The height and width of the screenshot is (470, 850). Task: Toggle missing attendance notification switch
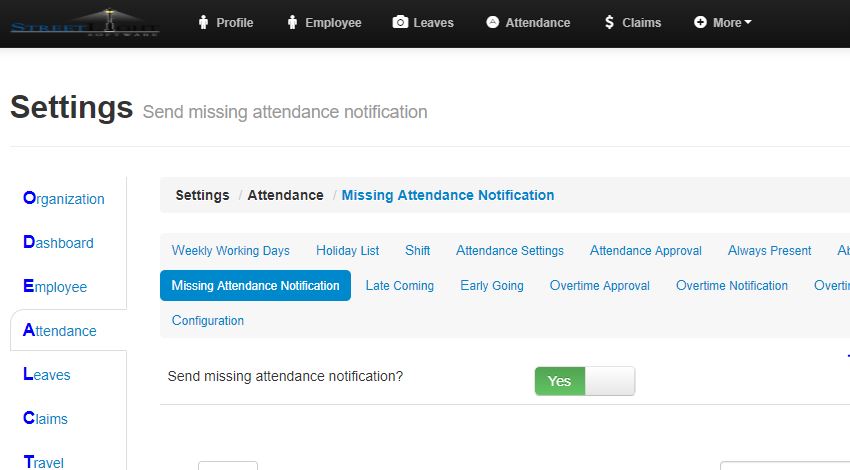coord(584,381)
